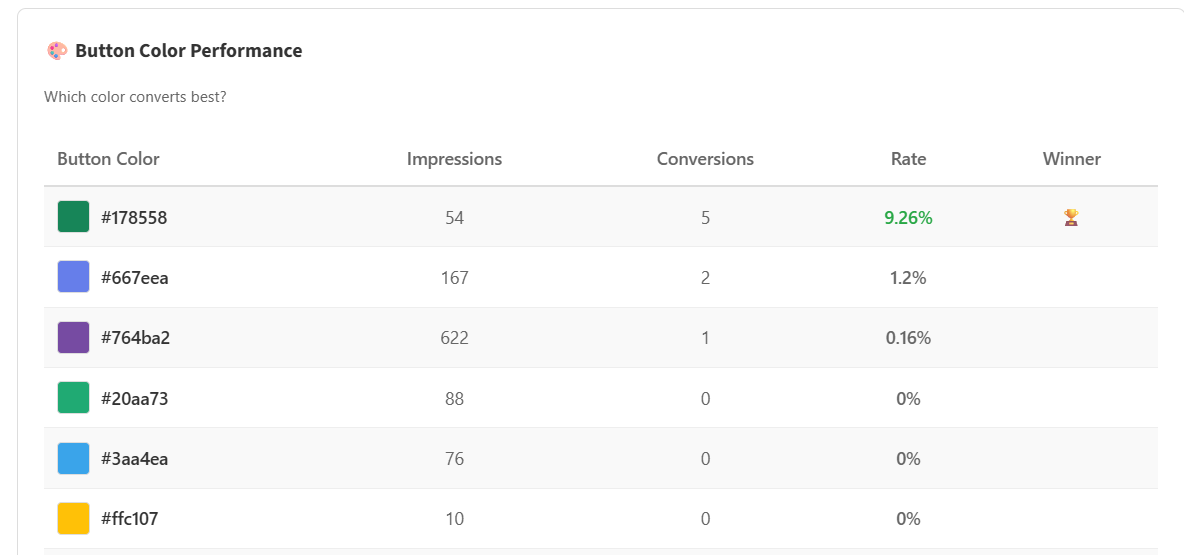Select the Rate column header
This screenshot has width=1184, height=555.
click(x=908, y=159)
